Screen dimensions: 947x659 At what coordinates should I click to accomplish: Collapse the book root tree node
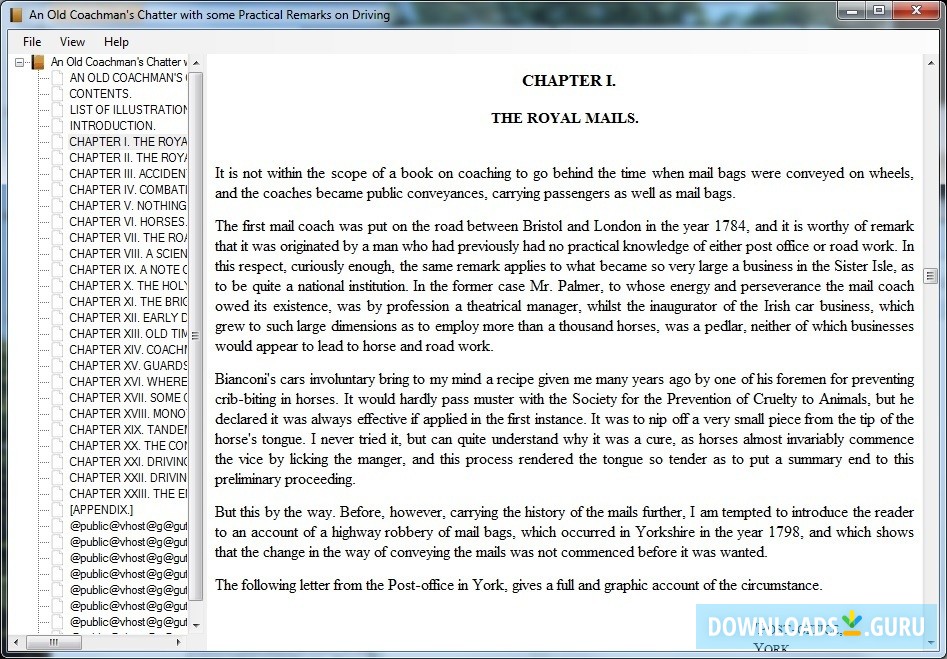click(x=19, y=62)
